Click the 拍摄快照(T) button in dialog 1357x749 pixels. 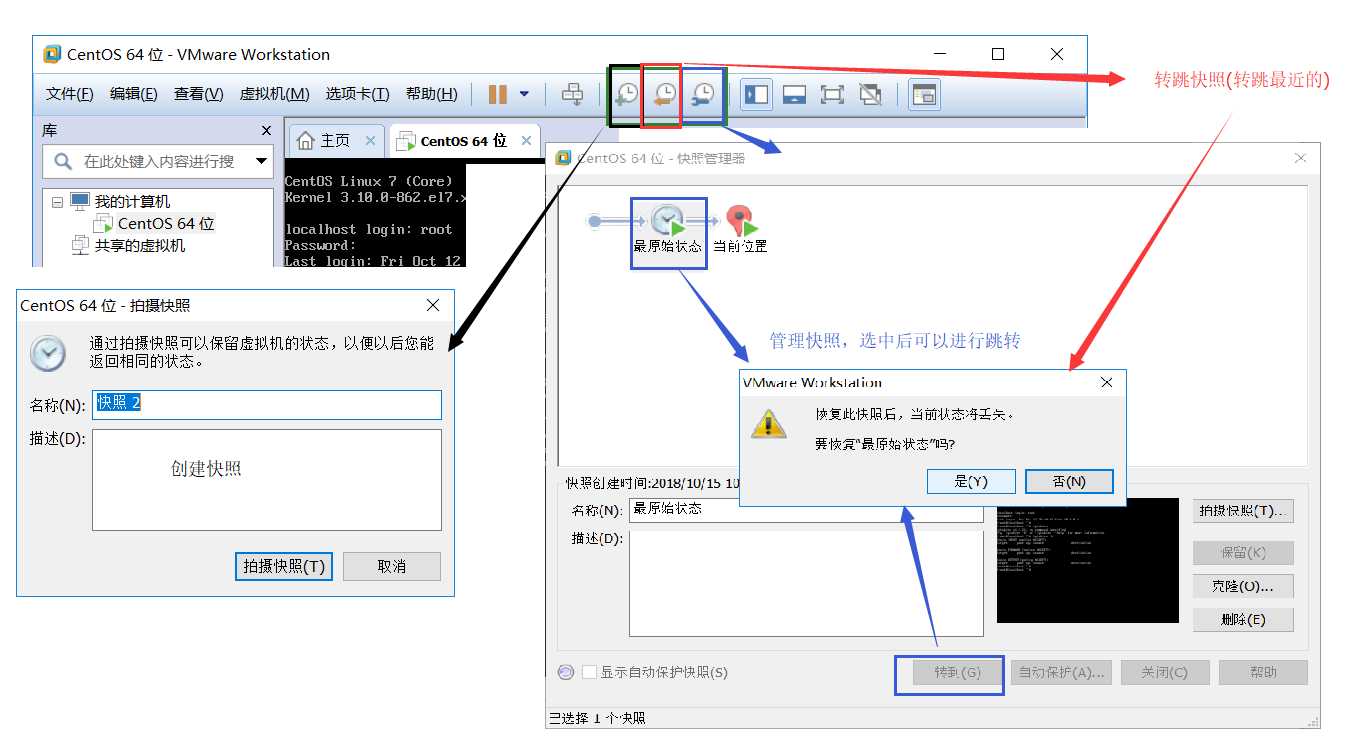(284, 566)
